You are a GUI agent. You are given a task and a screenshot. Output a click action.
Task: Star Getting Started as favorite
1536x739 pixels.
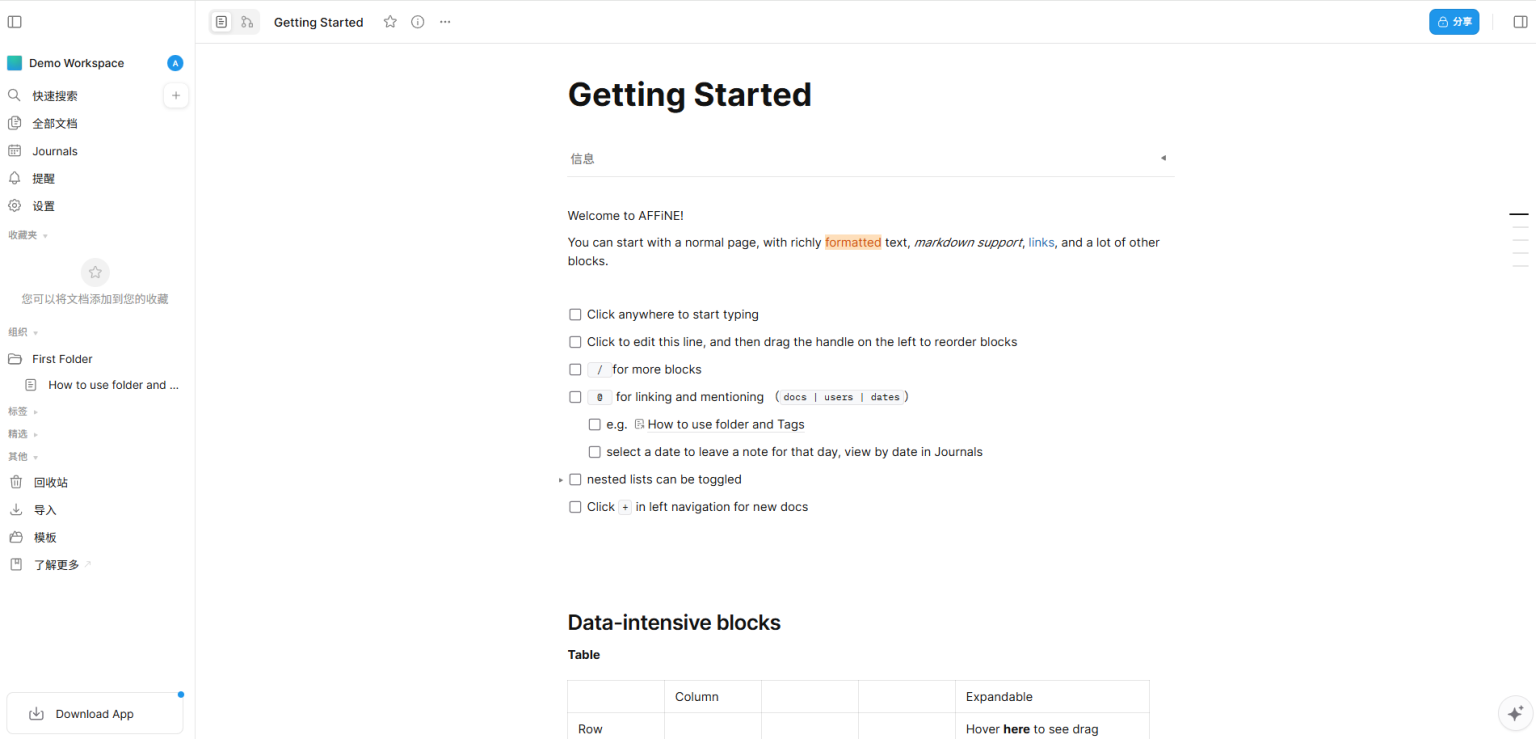pyautogui.click(x=390, y=22)
